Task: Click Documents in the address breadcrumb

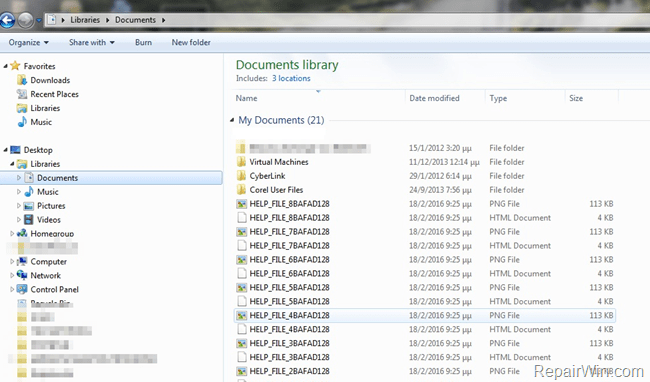Action: coord(135,20)
